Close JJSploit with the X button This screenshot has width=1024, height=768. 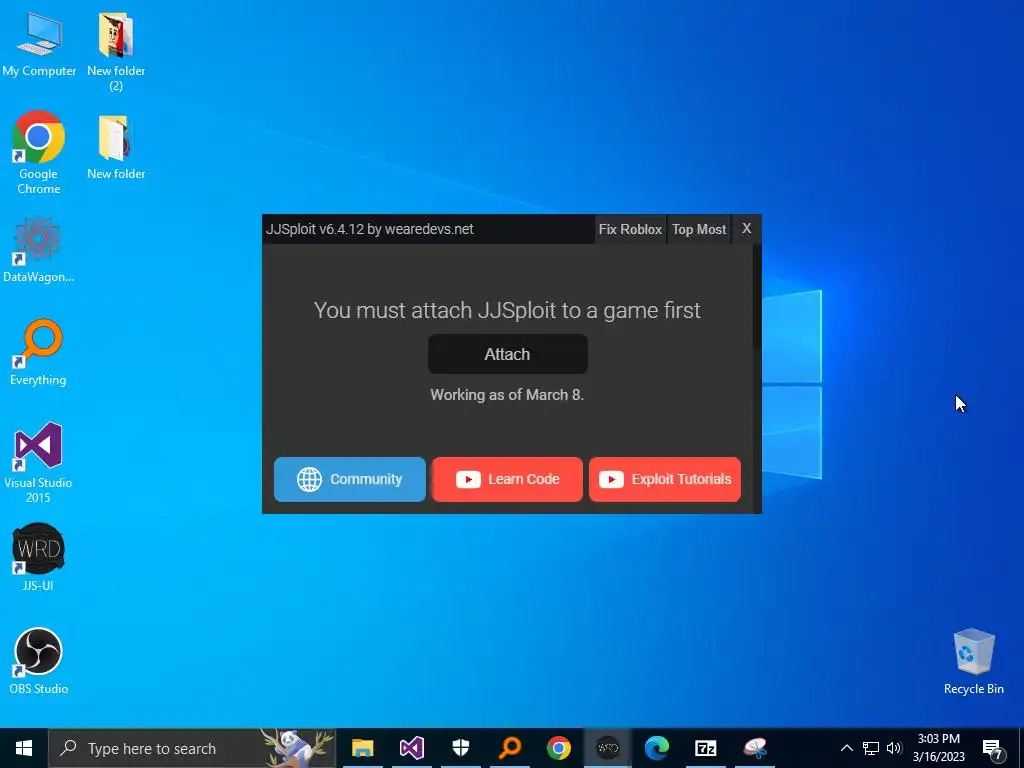pyautogui.click(x=746, y=229)
